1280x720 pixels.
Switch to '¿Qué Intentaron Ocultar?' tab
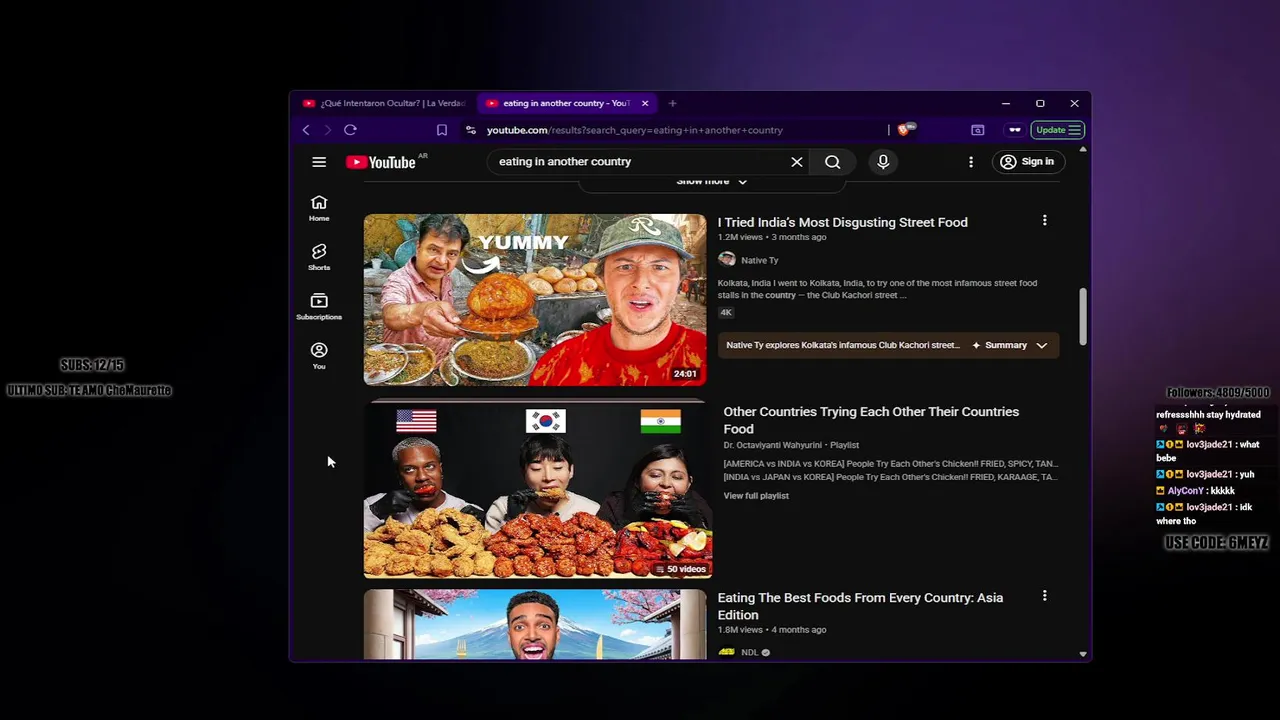[x=384, y=103]
